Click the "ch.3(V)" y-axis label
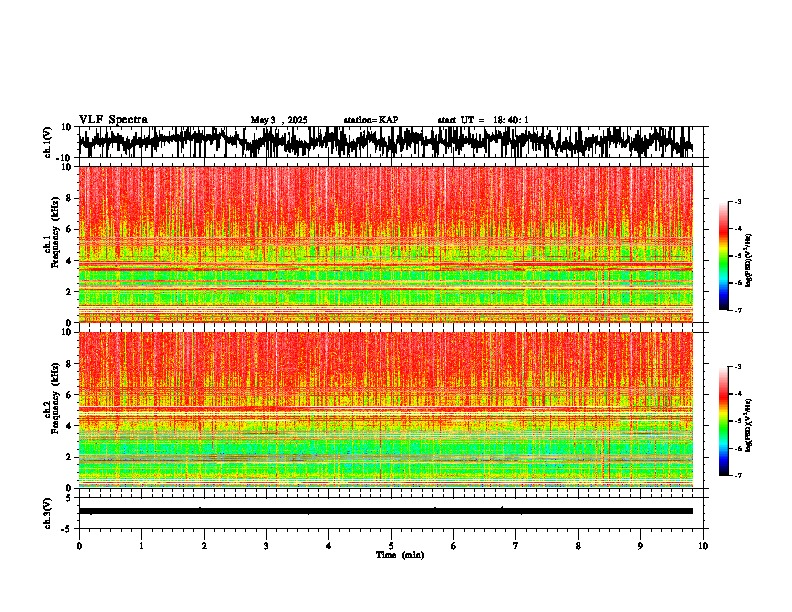The image size is (792, 612). (x=48, y=514)
